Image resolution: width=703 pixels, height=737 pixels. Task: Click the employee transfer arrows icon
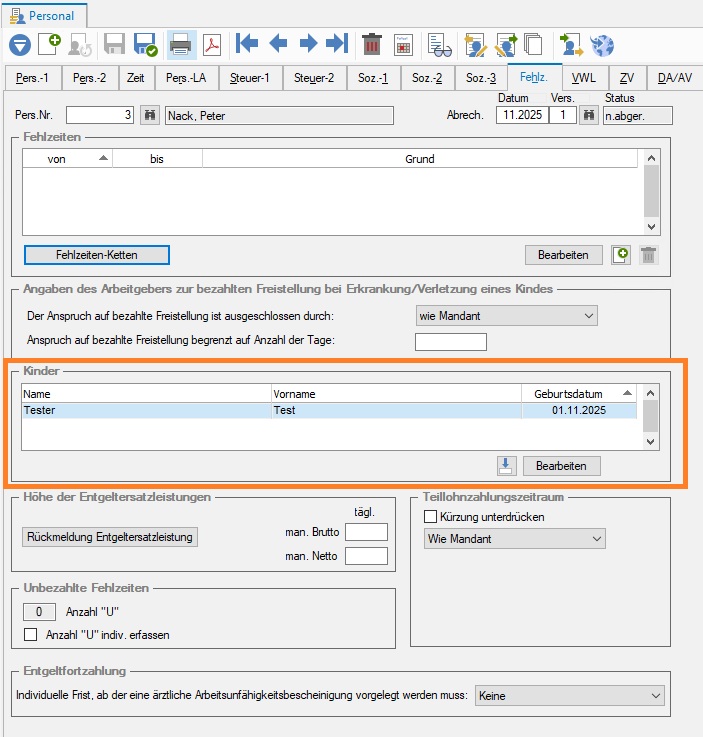coord(571,45)
